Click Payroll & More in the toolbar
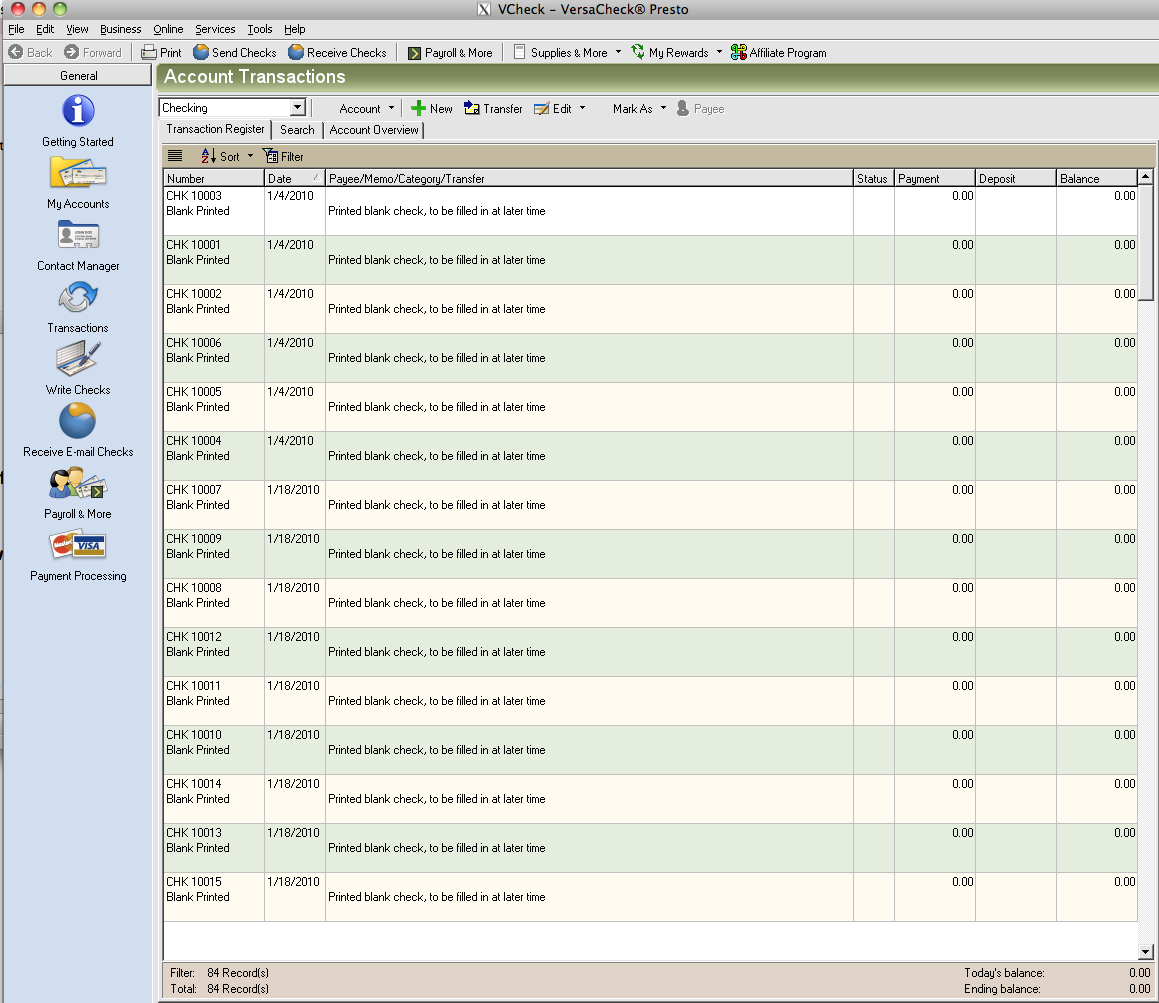 (x=450, y=52)
